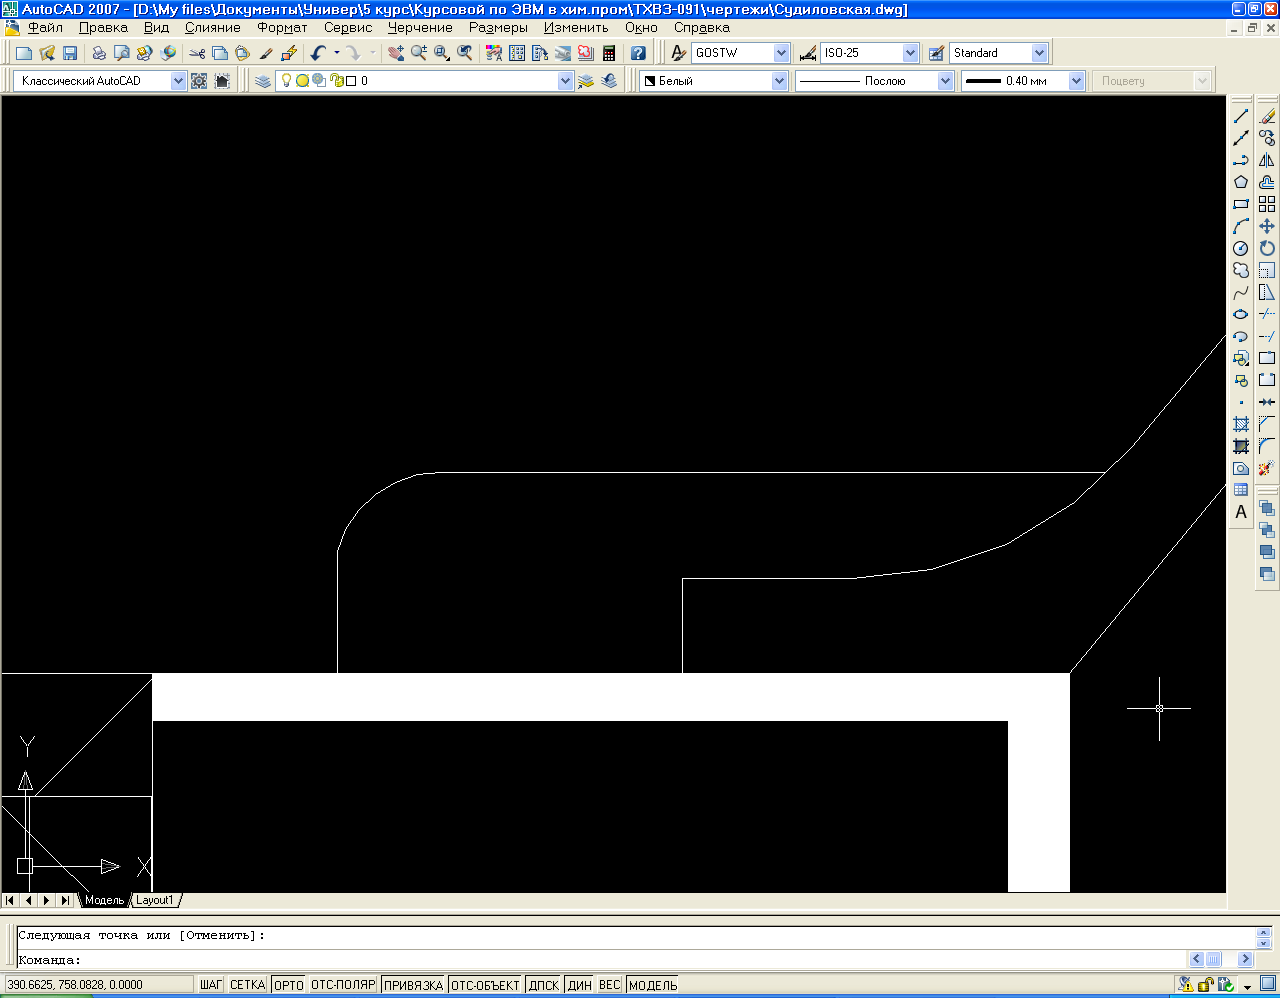The image size is (1280, 998).
Task: Select the Line drawing tool
Action: click(1241, 117)
